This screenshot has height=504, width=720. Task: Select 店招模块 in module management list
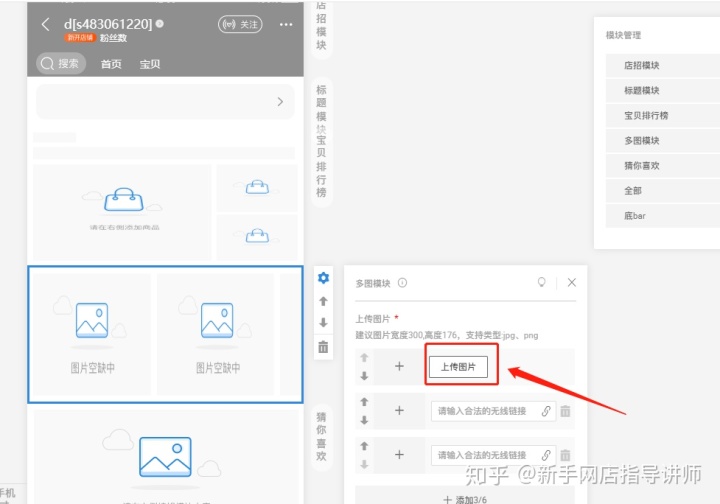pyautogui.click(x=663, y=66)
